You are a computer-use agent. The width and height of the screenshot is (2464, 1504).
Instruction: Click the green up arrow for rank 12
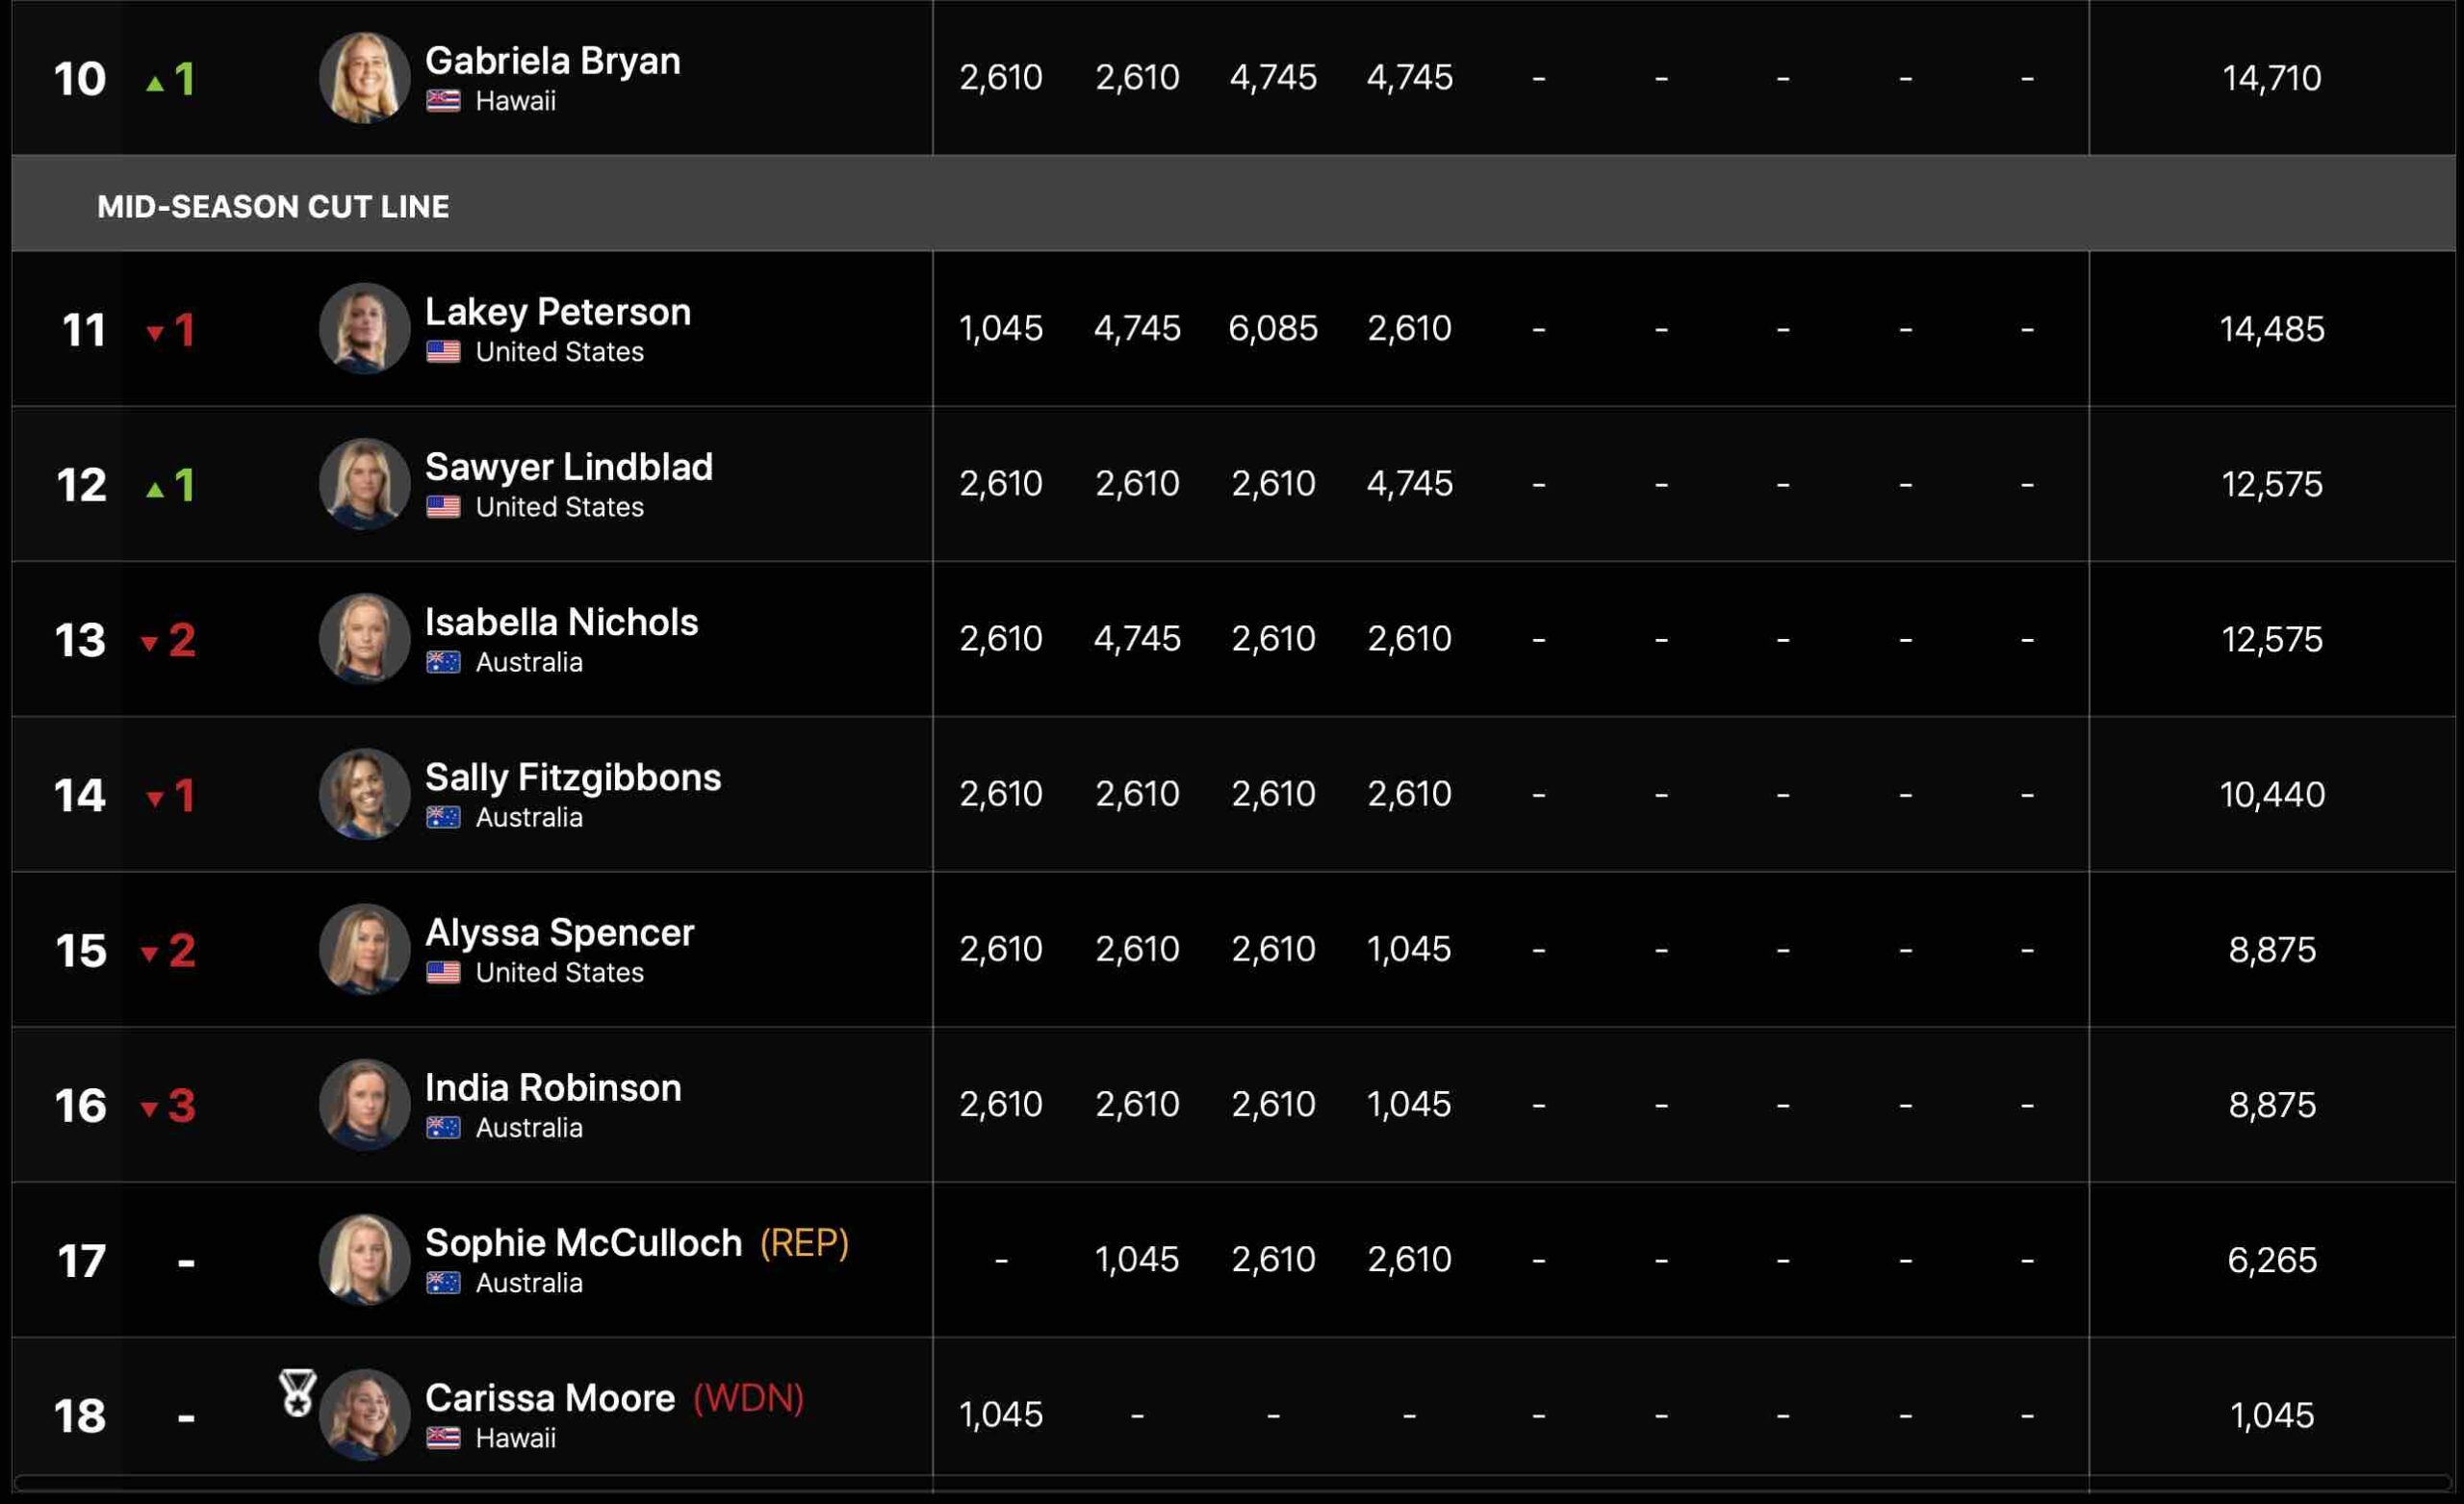155,489
